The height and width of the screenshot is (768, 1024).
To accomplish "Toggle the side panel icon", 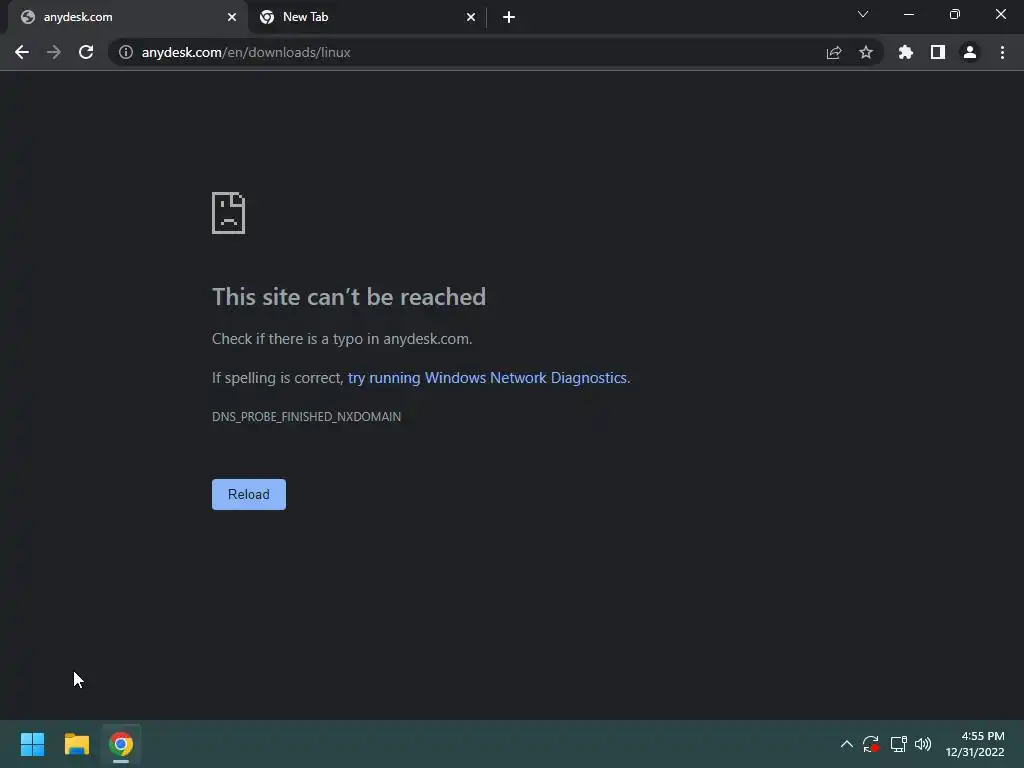I will pos(938,52).
